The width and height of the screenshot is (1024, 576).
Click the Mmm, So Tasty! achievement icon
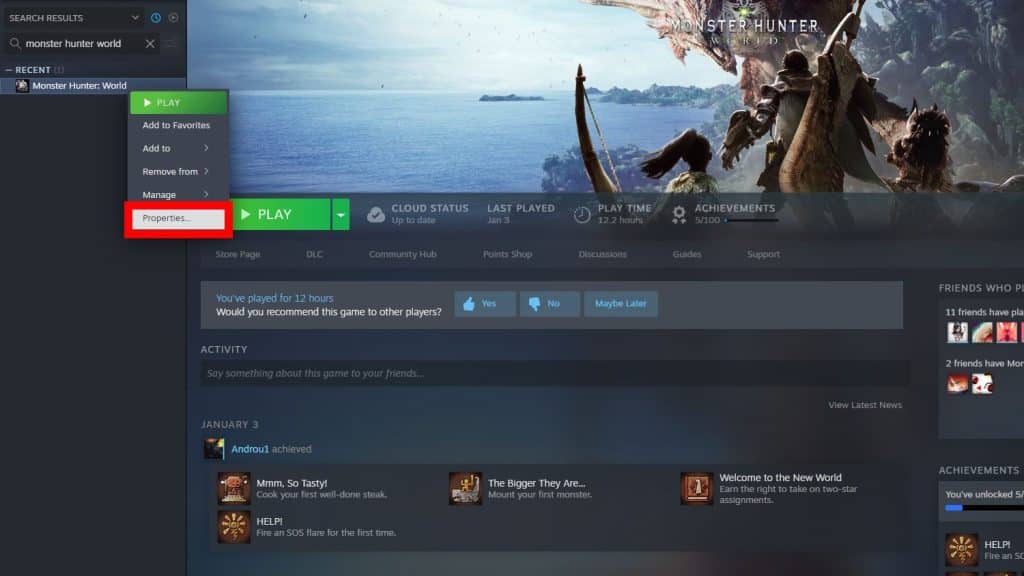point(234,488)
